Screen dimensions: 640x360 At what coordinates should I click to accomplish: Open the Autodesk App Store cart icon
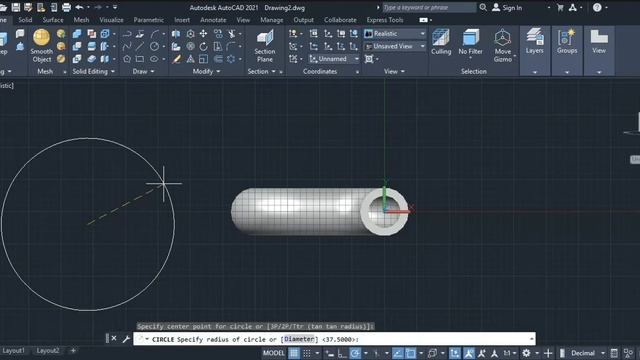click(x=560, y=7)
